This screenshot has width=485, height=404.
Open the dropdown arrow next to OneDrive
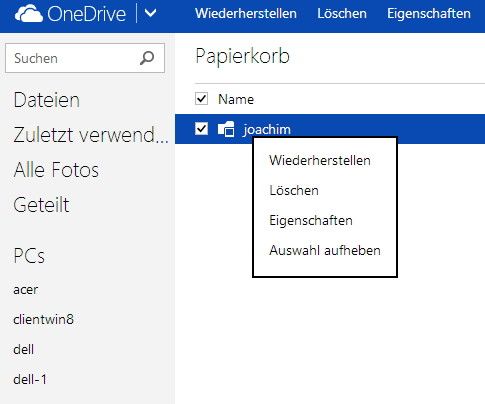[150, 13]
